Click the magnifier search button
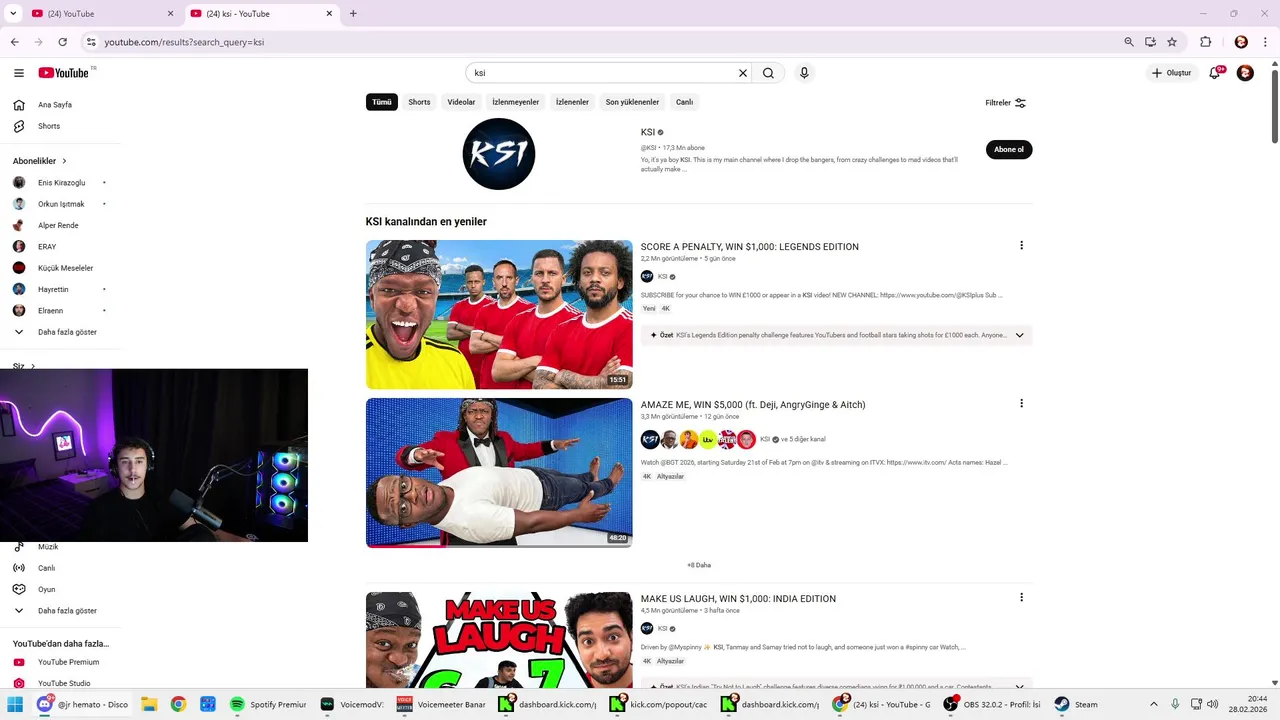 tap(768, 73)
